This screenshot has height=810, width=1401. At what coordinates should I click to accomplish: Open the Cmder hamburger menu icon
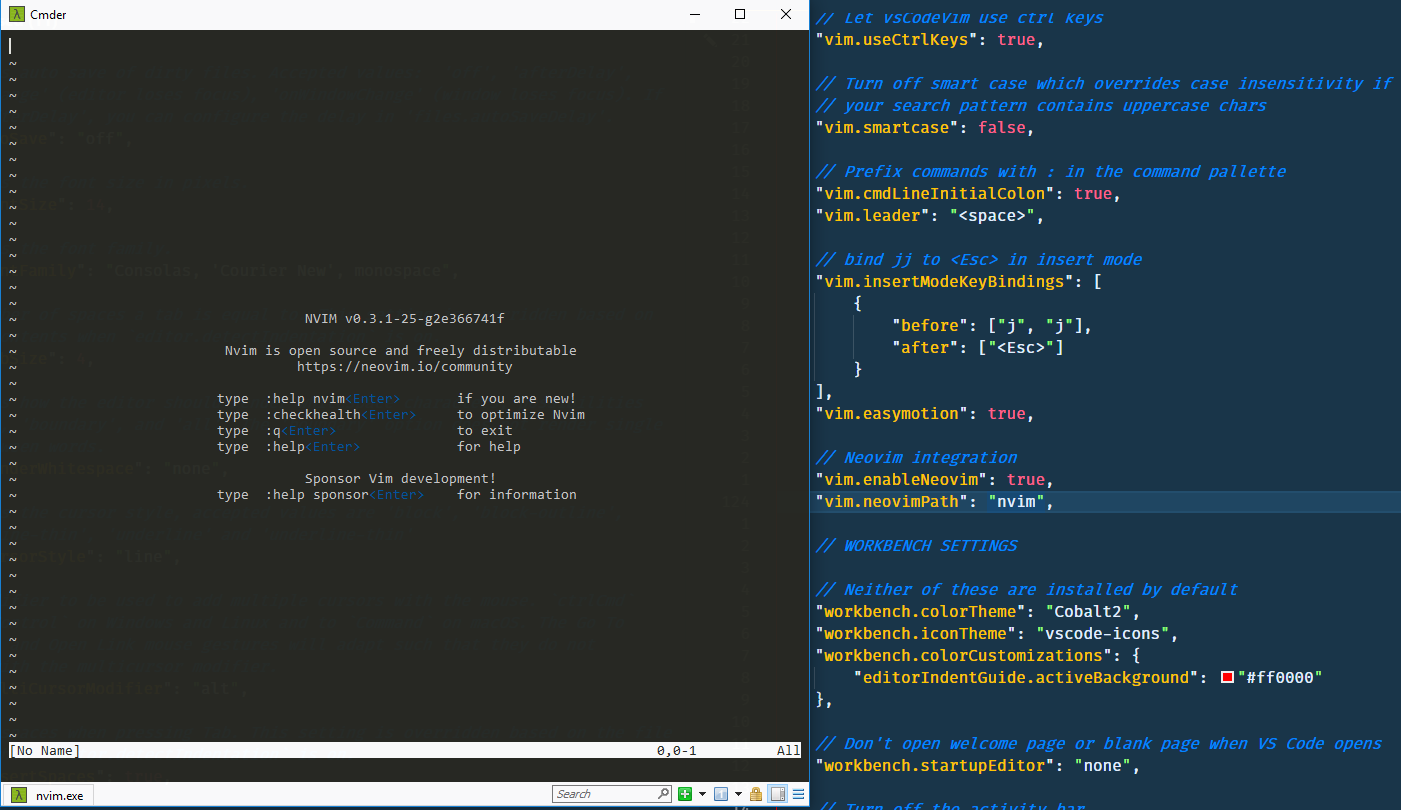click(797, 793)
